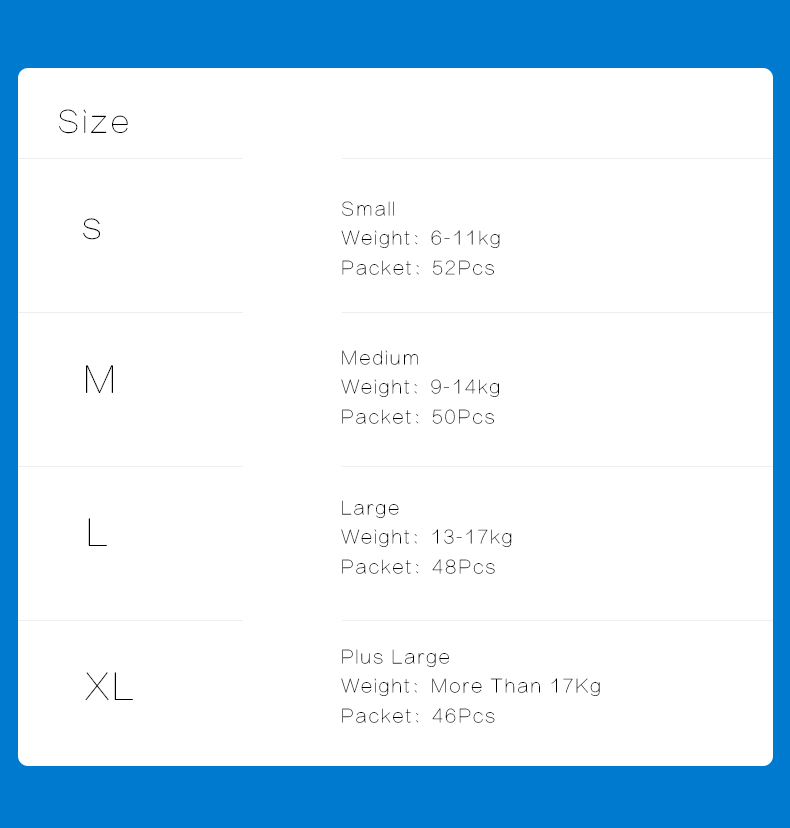790x828 pixels.
Task: Click the blue border below the card
Action: click(x=395, y=797)
